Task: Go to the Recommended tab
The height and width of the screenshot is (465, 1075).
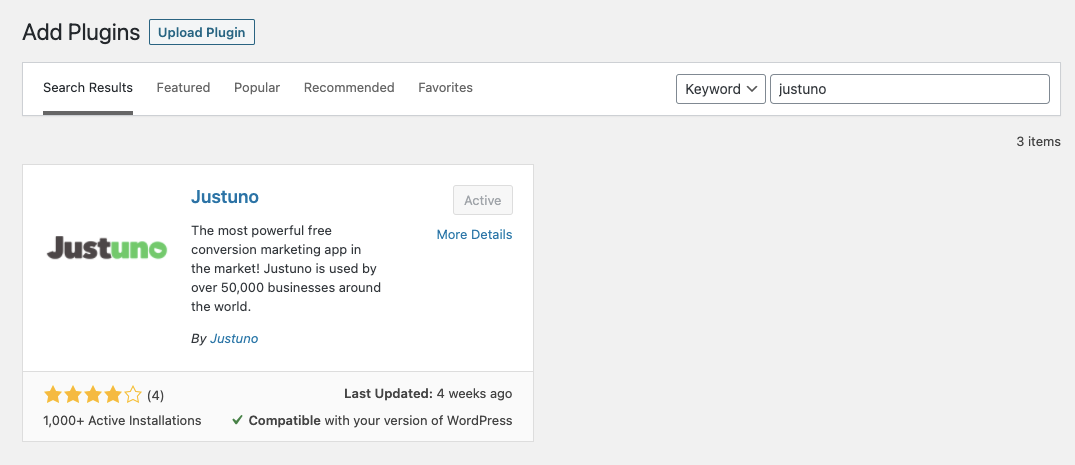Action: pos(349,88)
